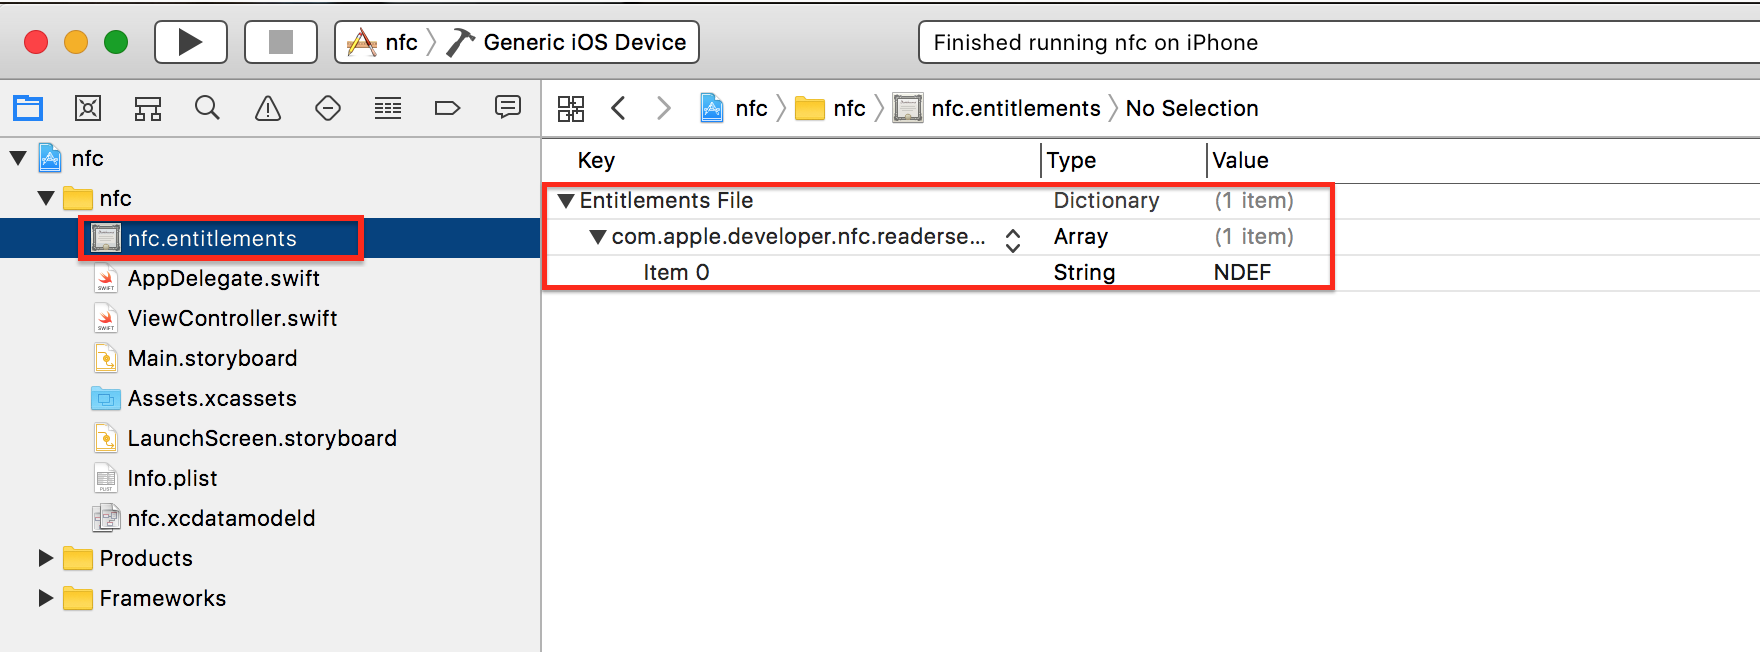The width and height of the screenshot is (1760, 652).
Task: Open the Breakpoint navigator icon
Action: [x=447, y=108]
